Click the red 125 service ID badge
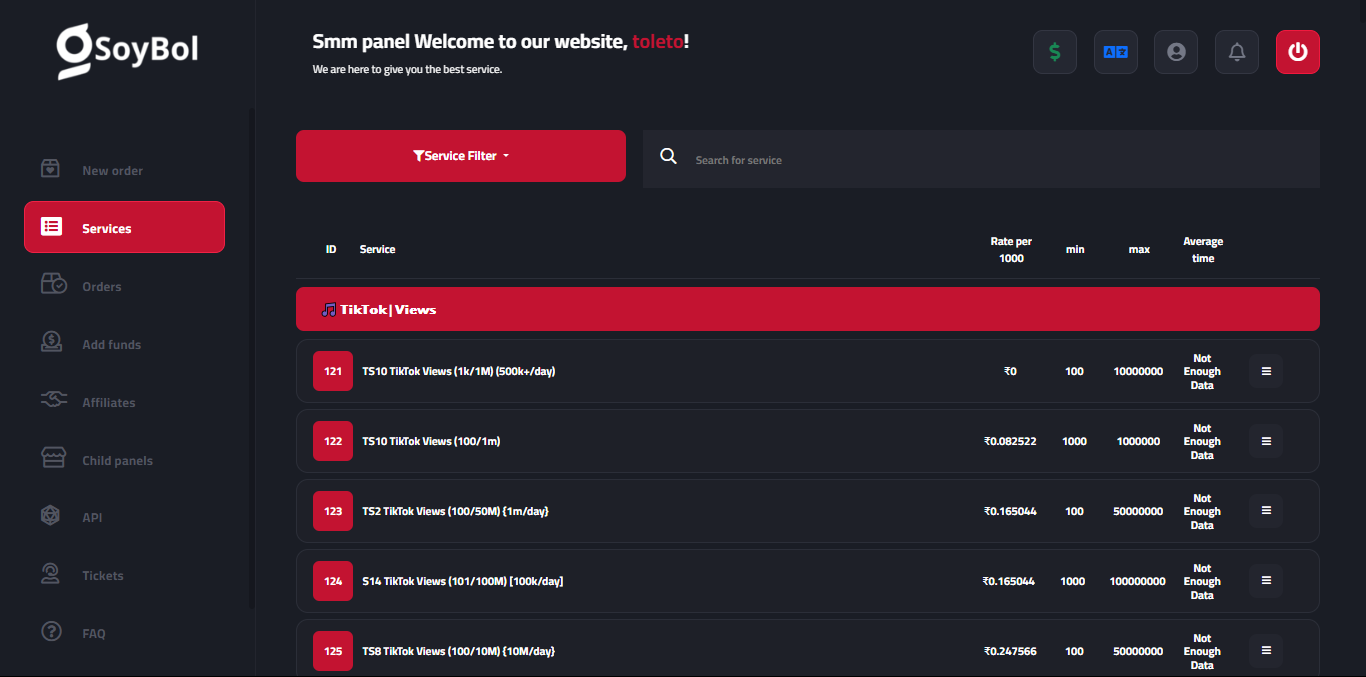The height and width of the screenshot is (677, 1366). point(333,651)
